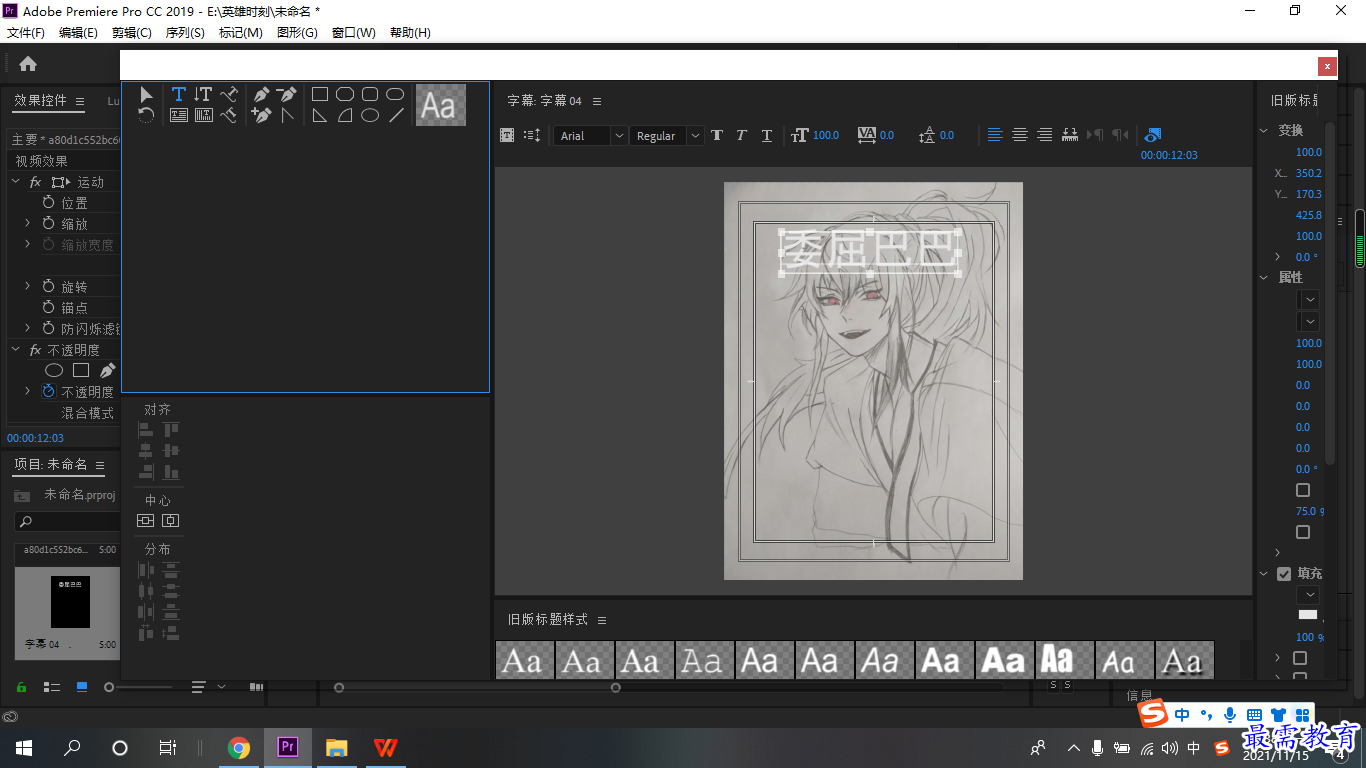
Task: Select the Ellipse shape tool
Action: pos(370,115)
